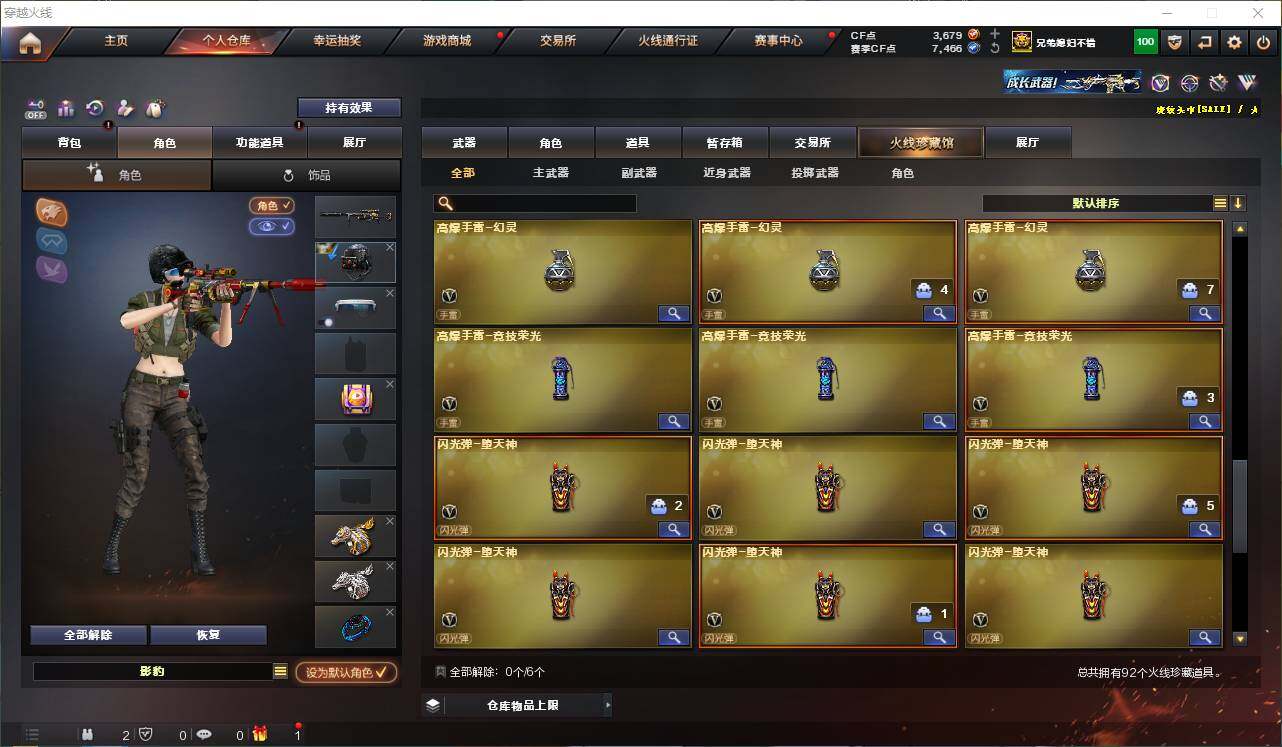
Task: Open settings gear icon in top right
Action: click(x=1235, y=42)
